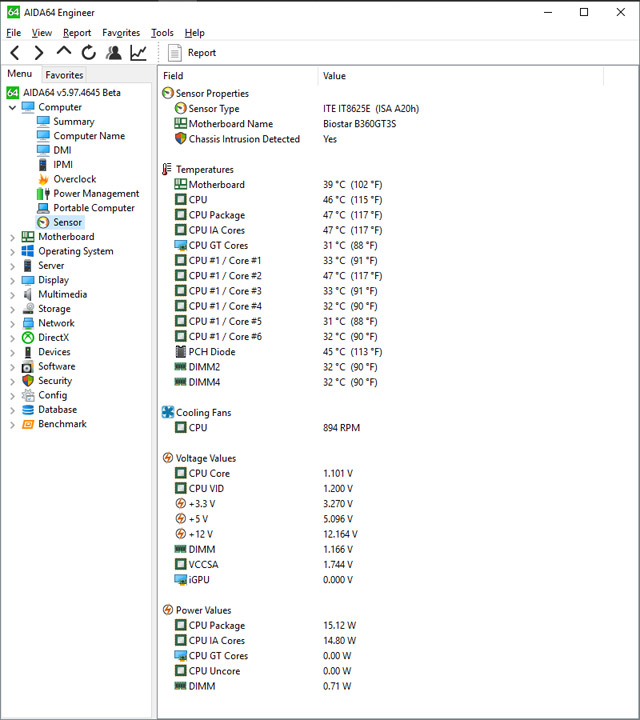Screen dimensions: 640x720
Task: Click the Power Management battery icon
Action: point(43,193)
